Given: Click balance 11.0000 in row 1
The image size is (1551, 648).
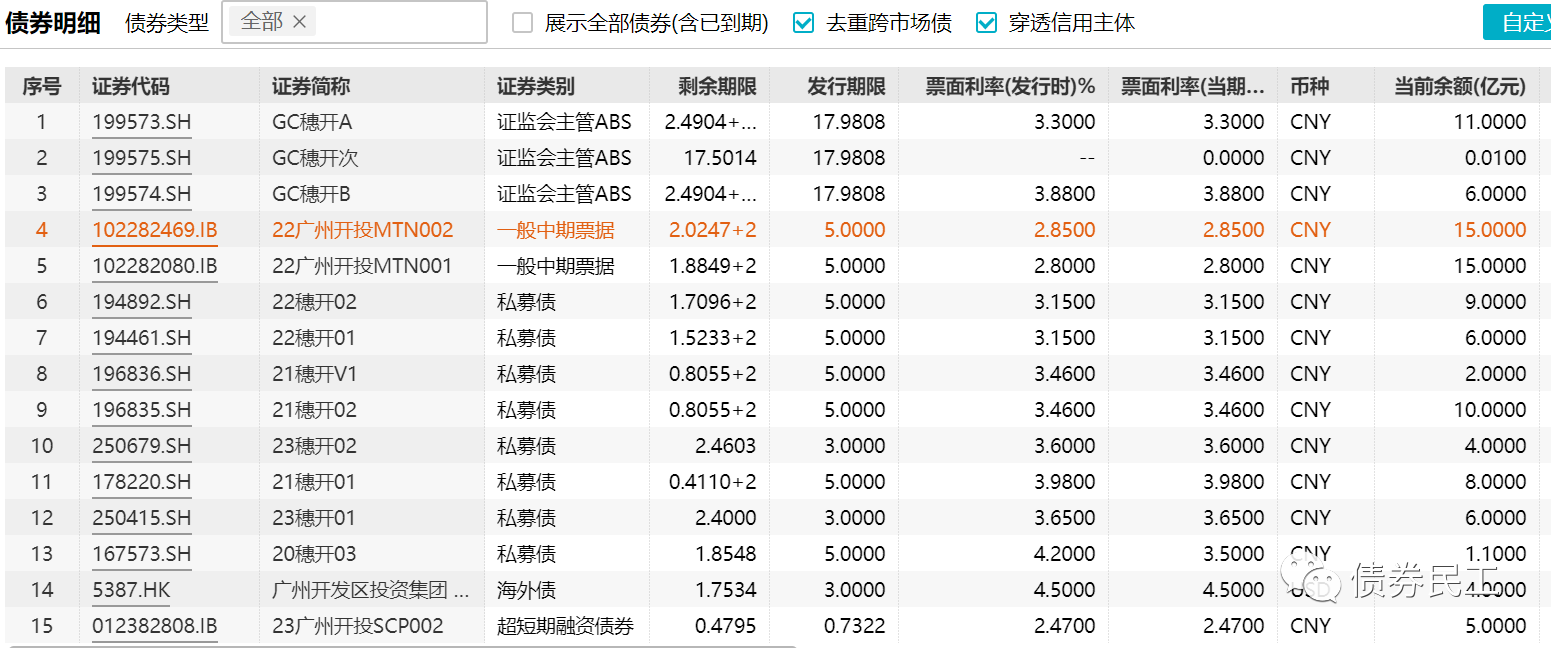Looking at the screenshot, I should pyautogui.click(x=1490, y=122).
